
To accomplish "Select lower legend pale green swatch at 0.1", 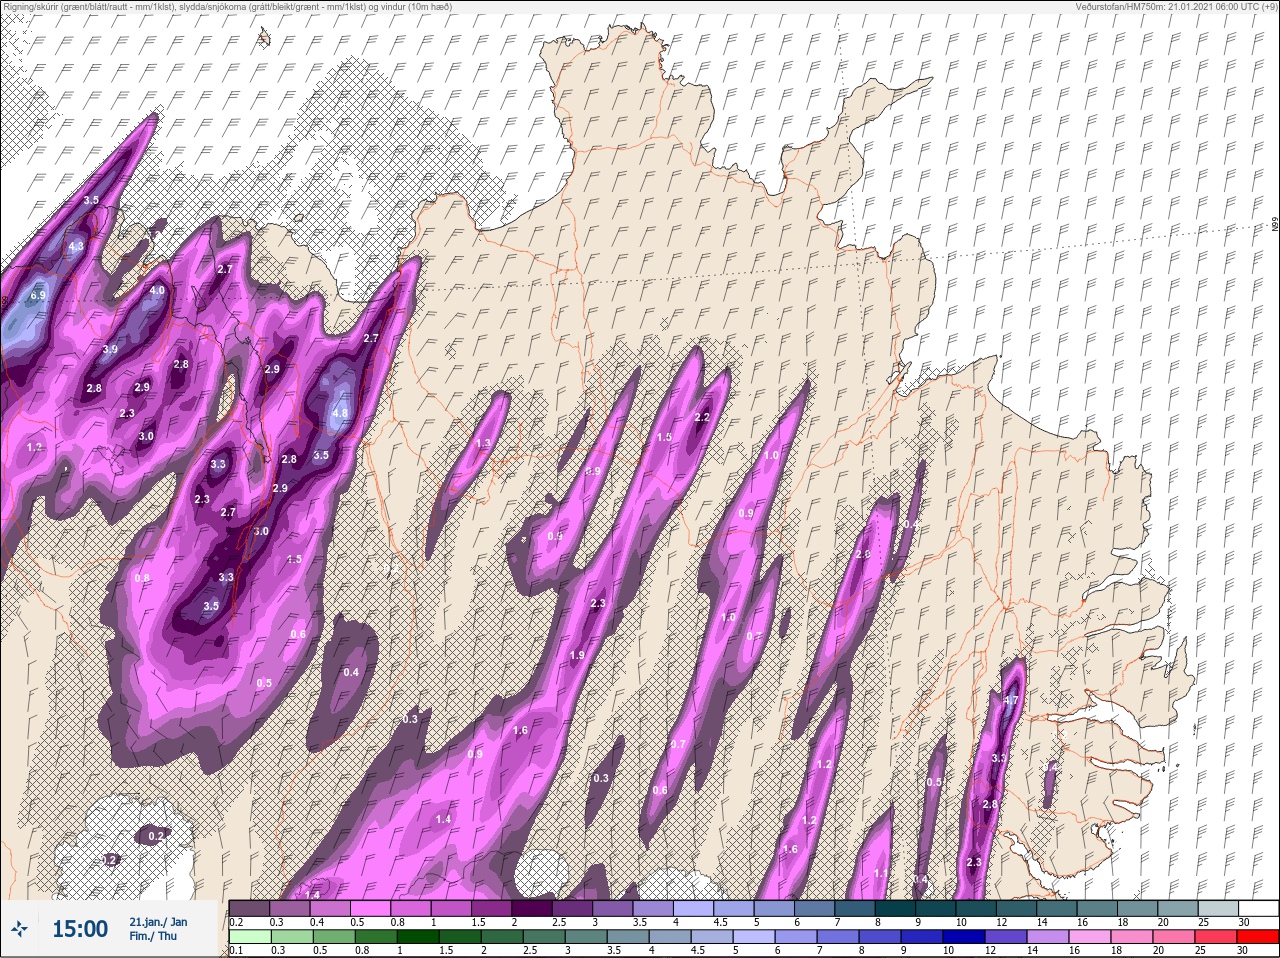I will click(x=250, y=937).
